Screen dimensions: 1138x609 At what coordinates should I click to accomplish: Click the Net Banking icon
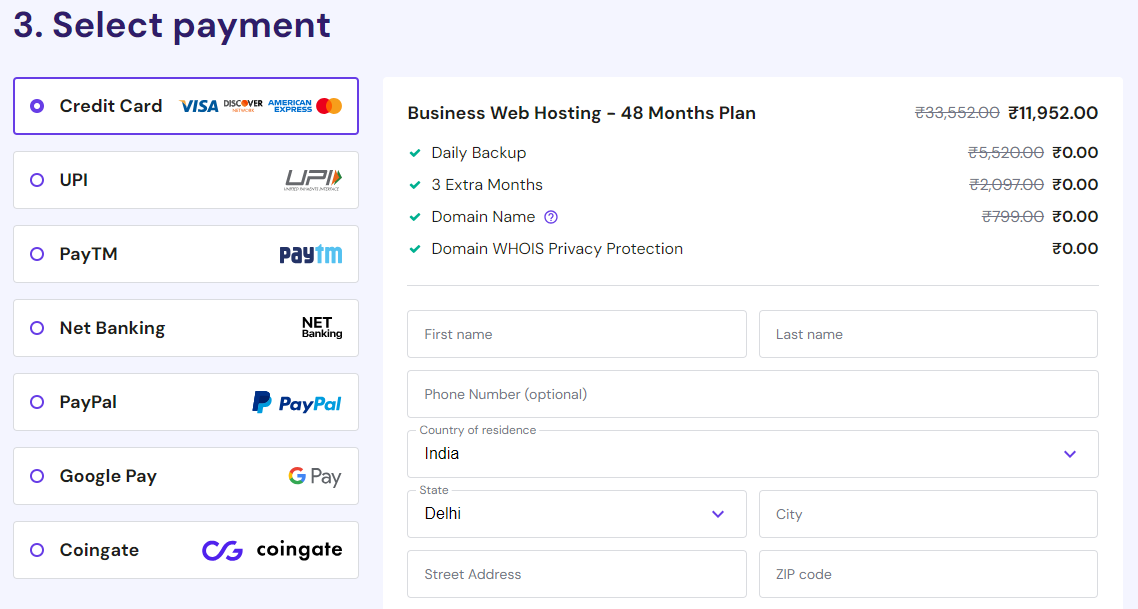(x=321, y=327)
